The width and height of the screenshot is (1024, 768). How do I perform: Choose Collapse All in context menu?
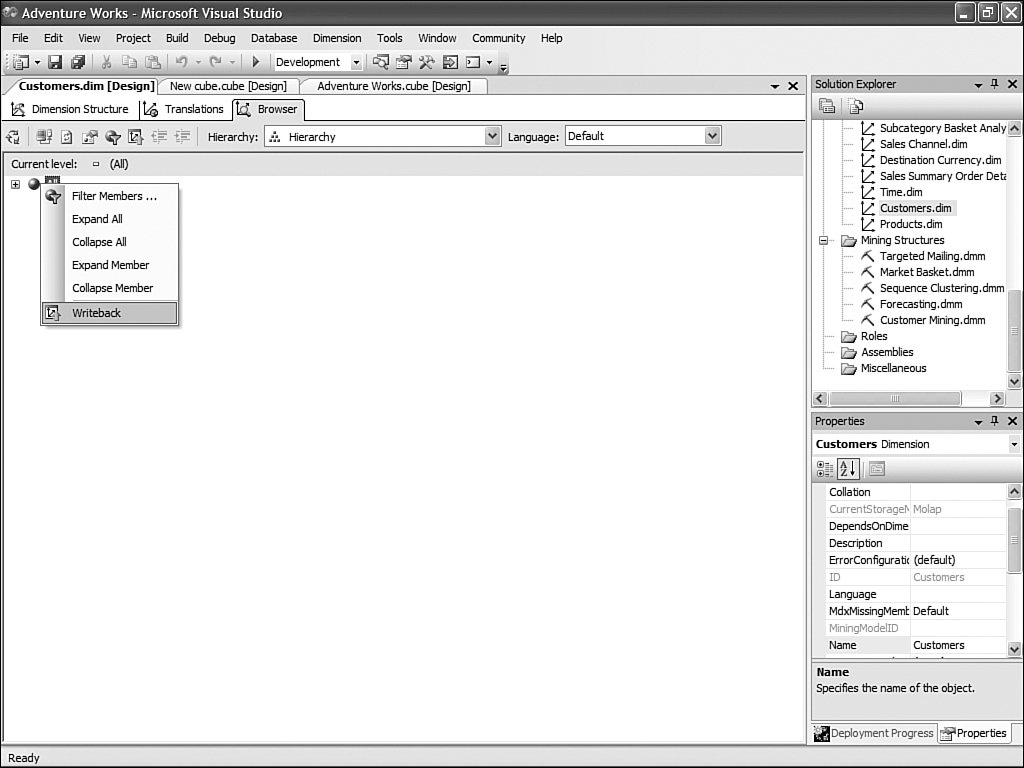(110, 242)
